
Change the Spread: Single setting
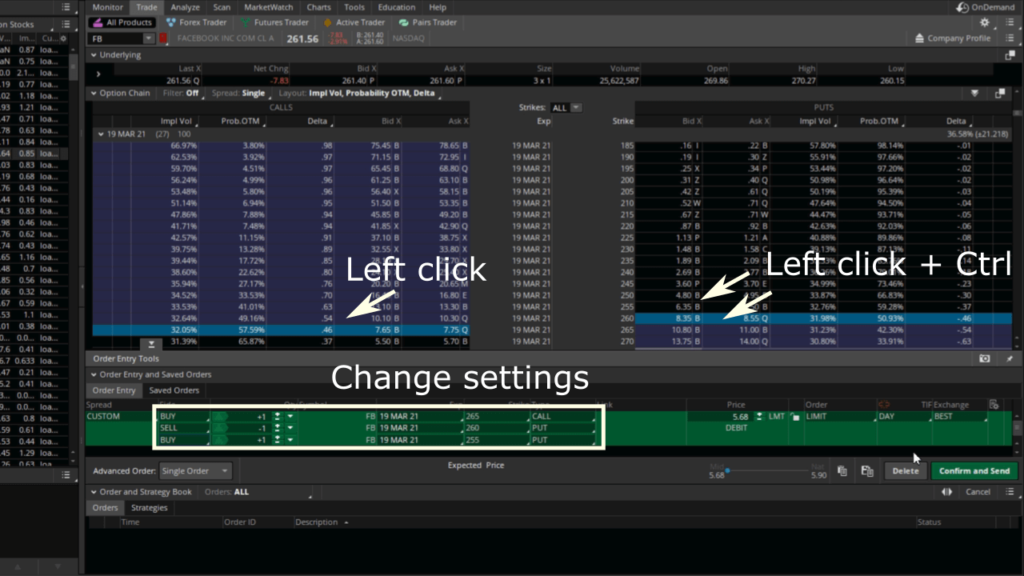[239, 93]
